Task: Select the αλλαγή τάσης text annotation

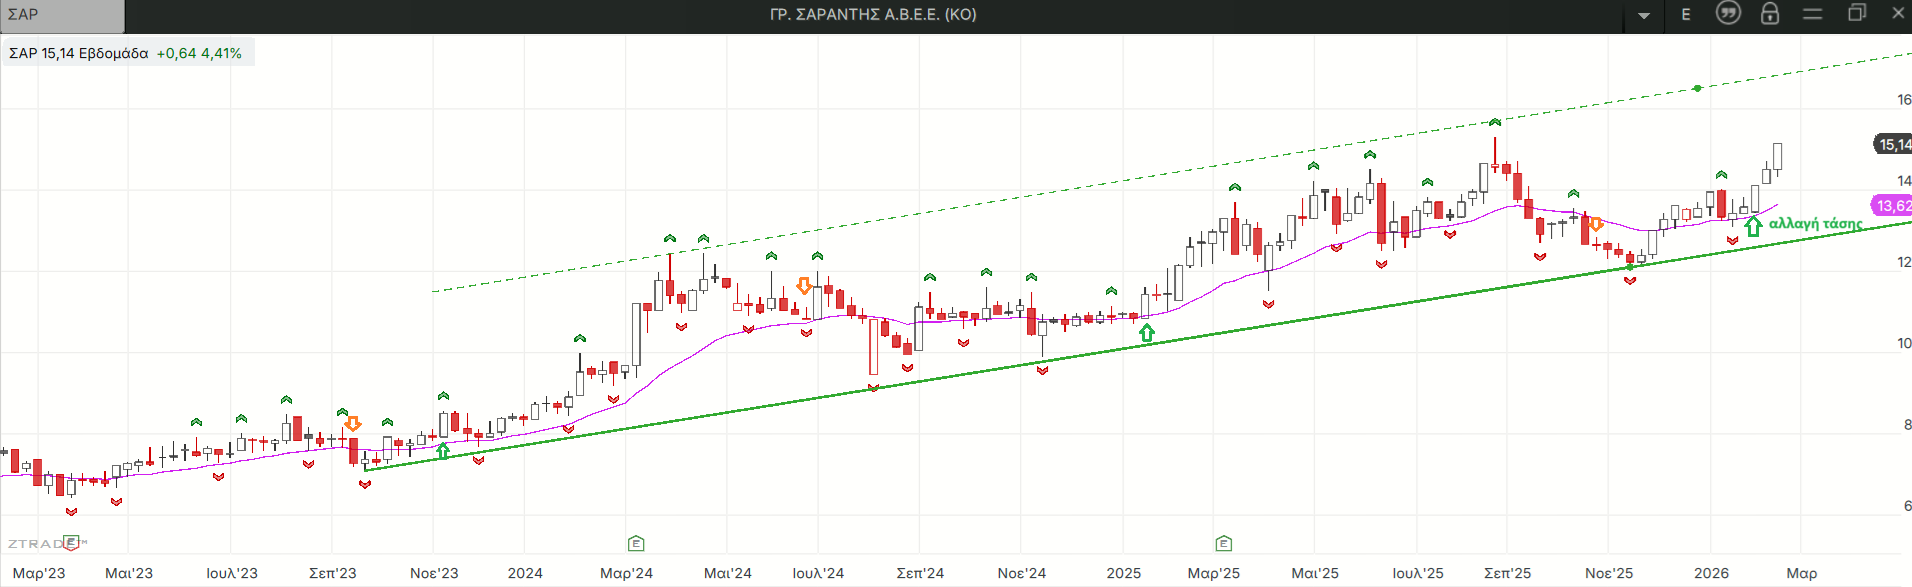Action: pos(1815,223)
